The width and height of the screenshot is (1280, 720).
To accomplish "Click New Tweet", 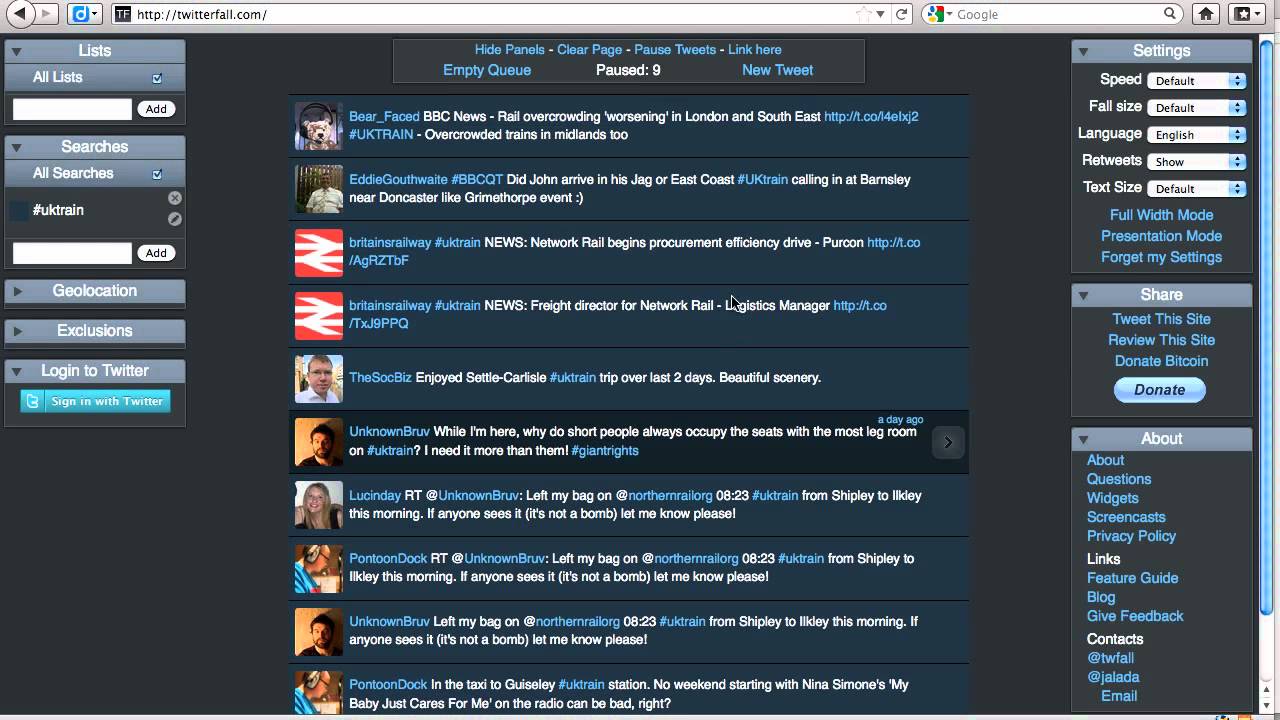I will click(x=777, y=70).
